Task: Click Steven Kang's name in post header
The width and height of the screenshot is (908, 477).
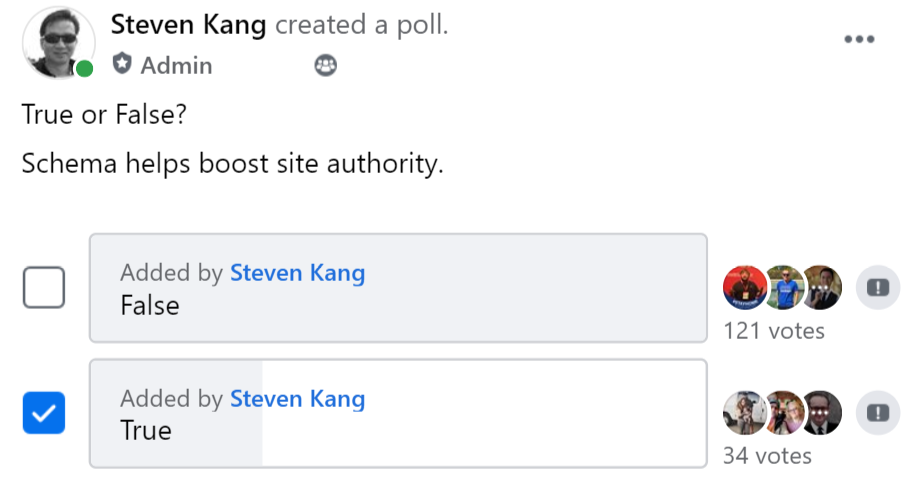Action: coord(188,25)
